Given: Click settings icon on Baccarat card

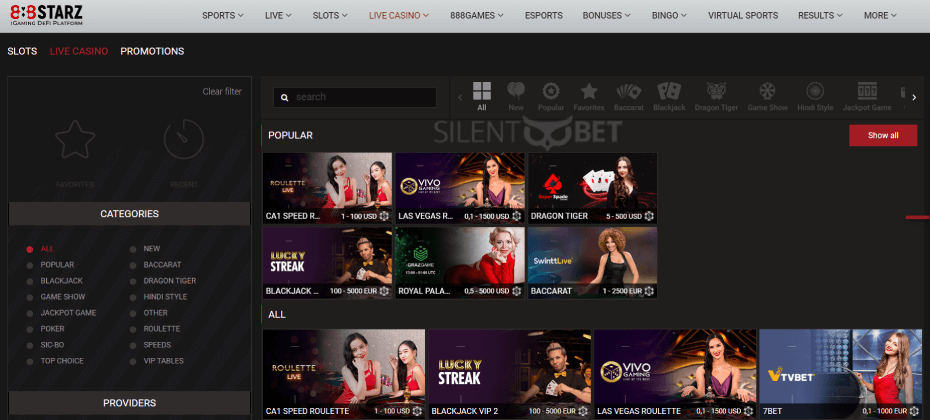Looking at the screenshot, I should click(x=649, y=291).
